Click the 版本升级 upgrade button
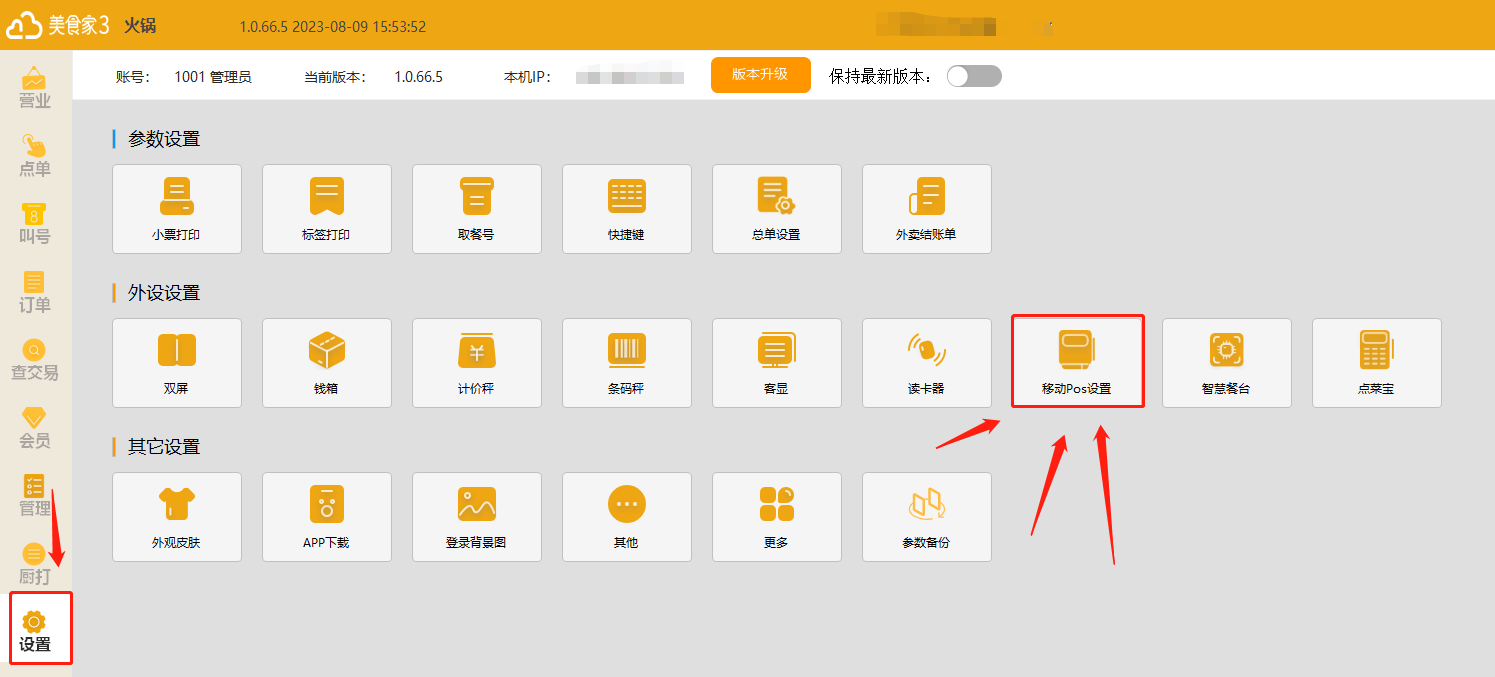Screen dimensions: 1495x677 (760, 75)
